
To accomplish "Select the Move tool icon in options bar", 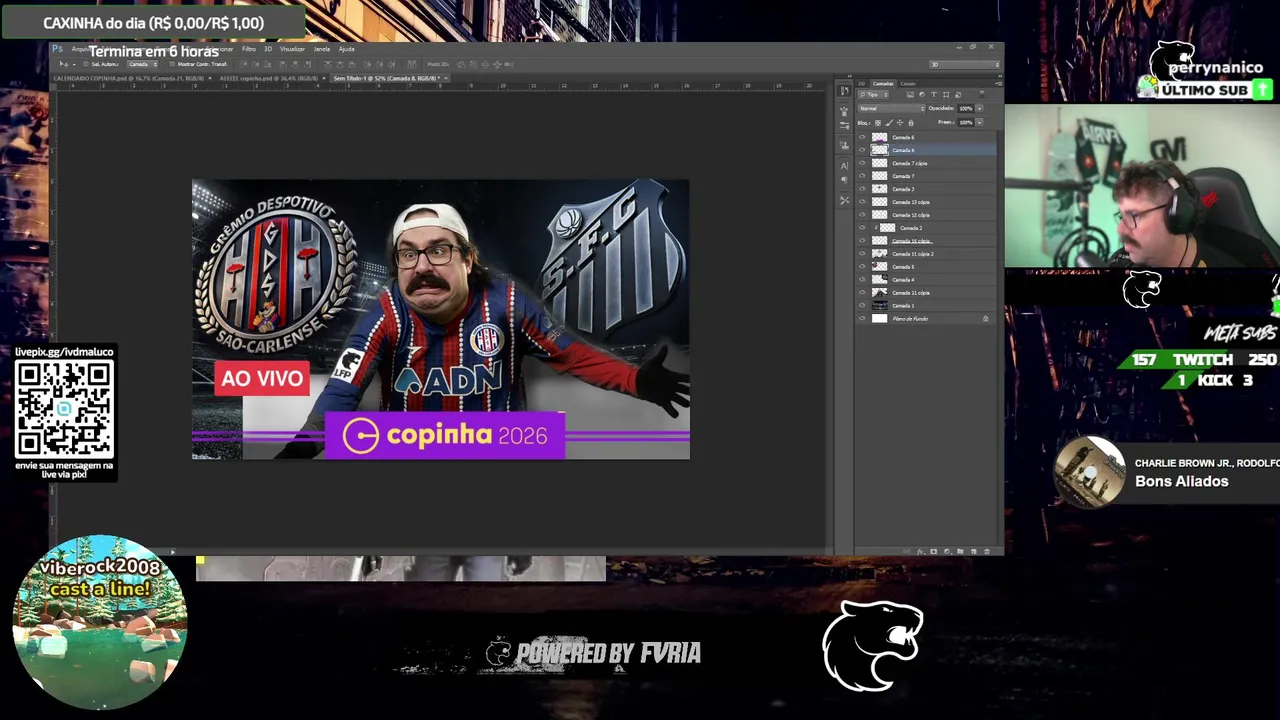I will (x=64, y=64).
